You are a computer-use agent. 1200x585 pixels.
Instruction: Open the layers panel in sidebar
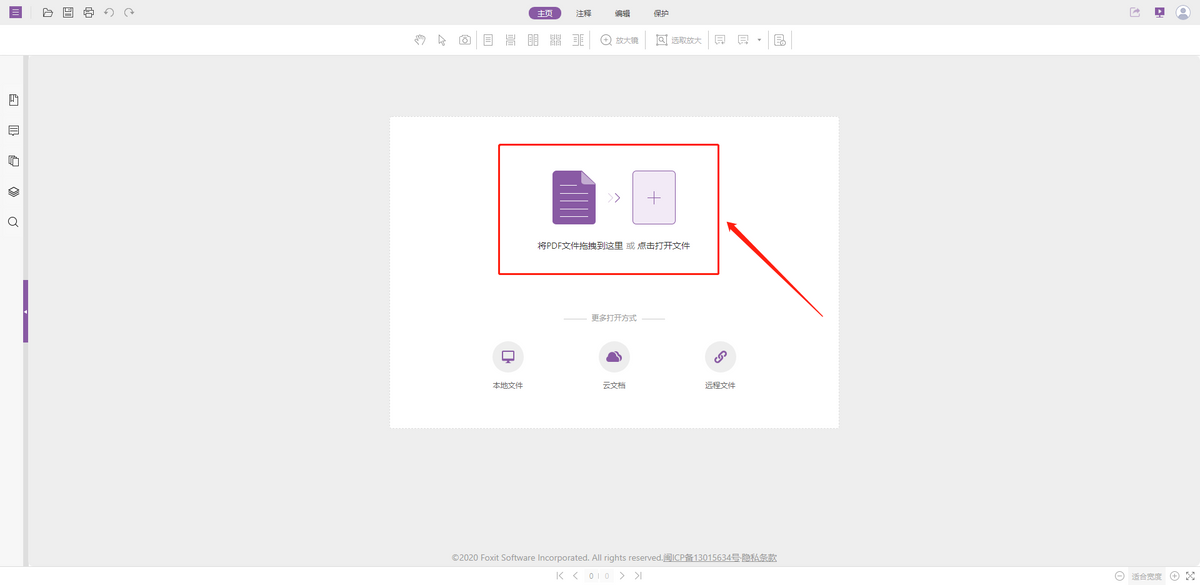pyautogui.click(x=13, y=191)
